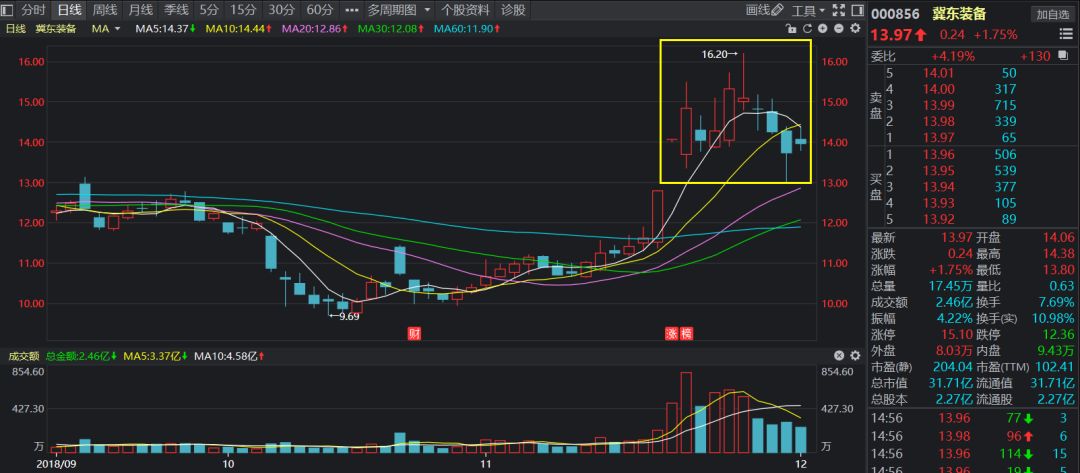Screen dimensions: 1080x473
Task: Switch to 周线 weekly chart tab
Action: point(105,10)
